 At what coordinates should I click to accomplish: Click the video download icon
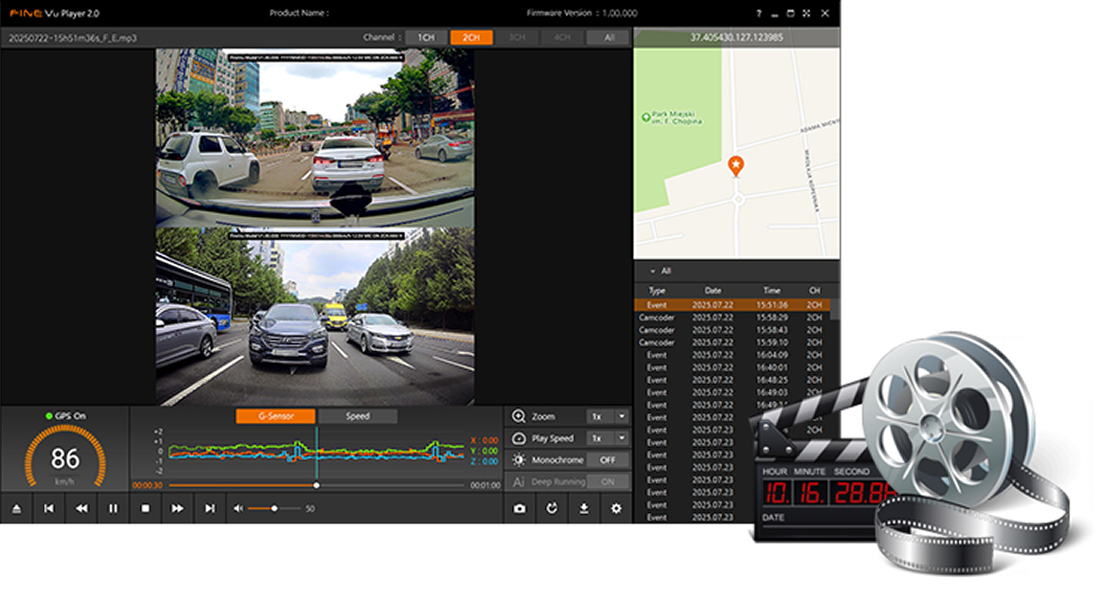(584, 508)
